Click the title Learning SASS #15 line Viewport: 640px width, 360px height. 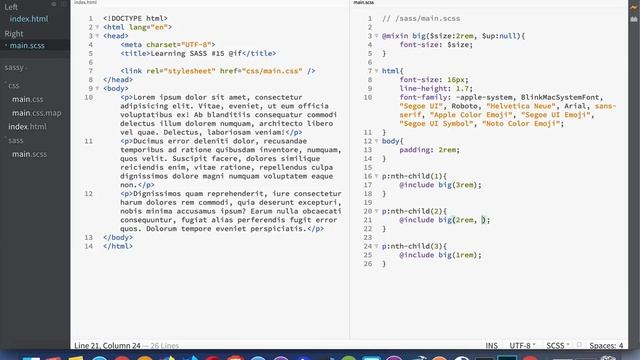point(198,53)
